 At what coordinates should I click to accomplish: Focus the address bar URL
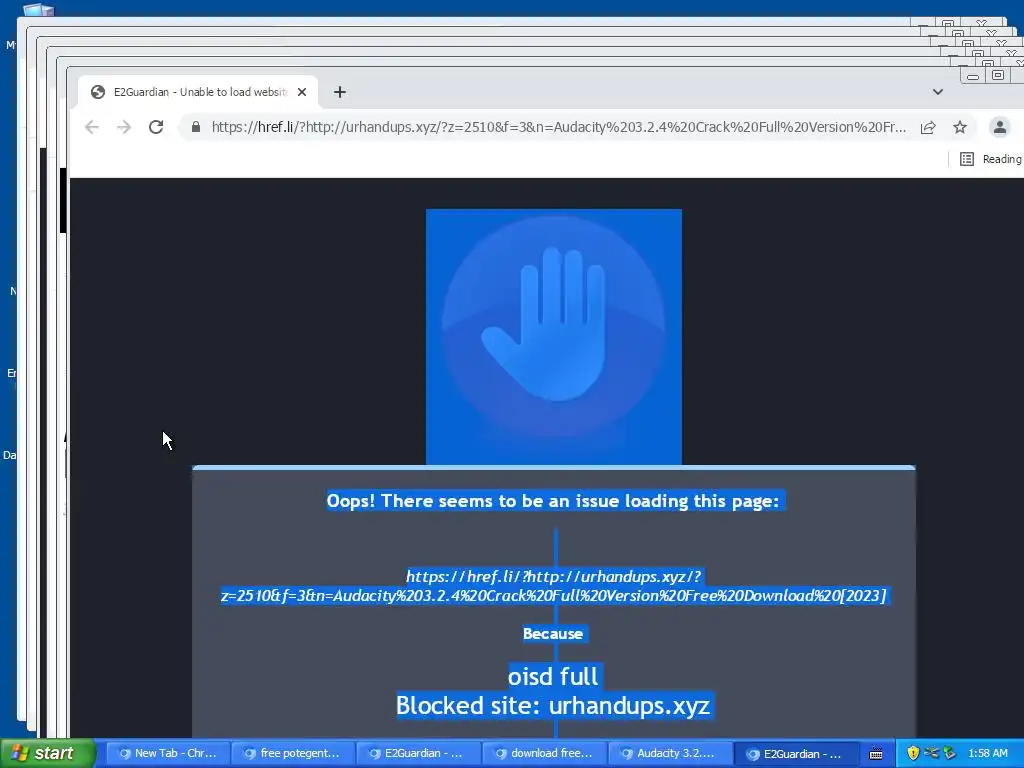pyautogui.click(x=558, y=127)
